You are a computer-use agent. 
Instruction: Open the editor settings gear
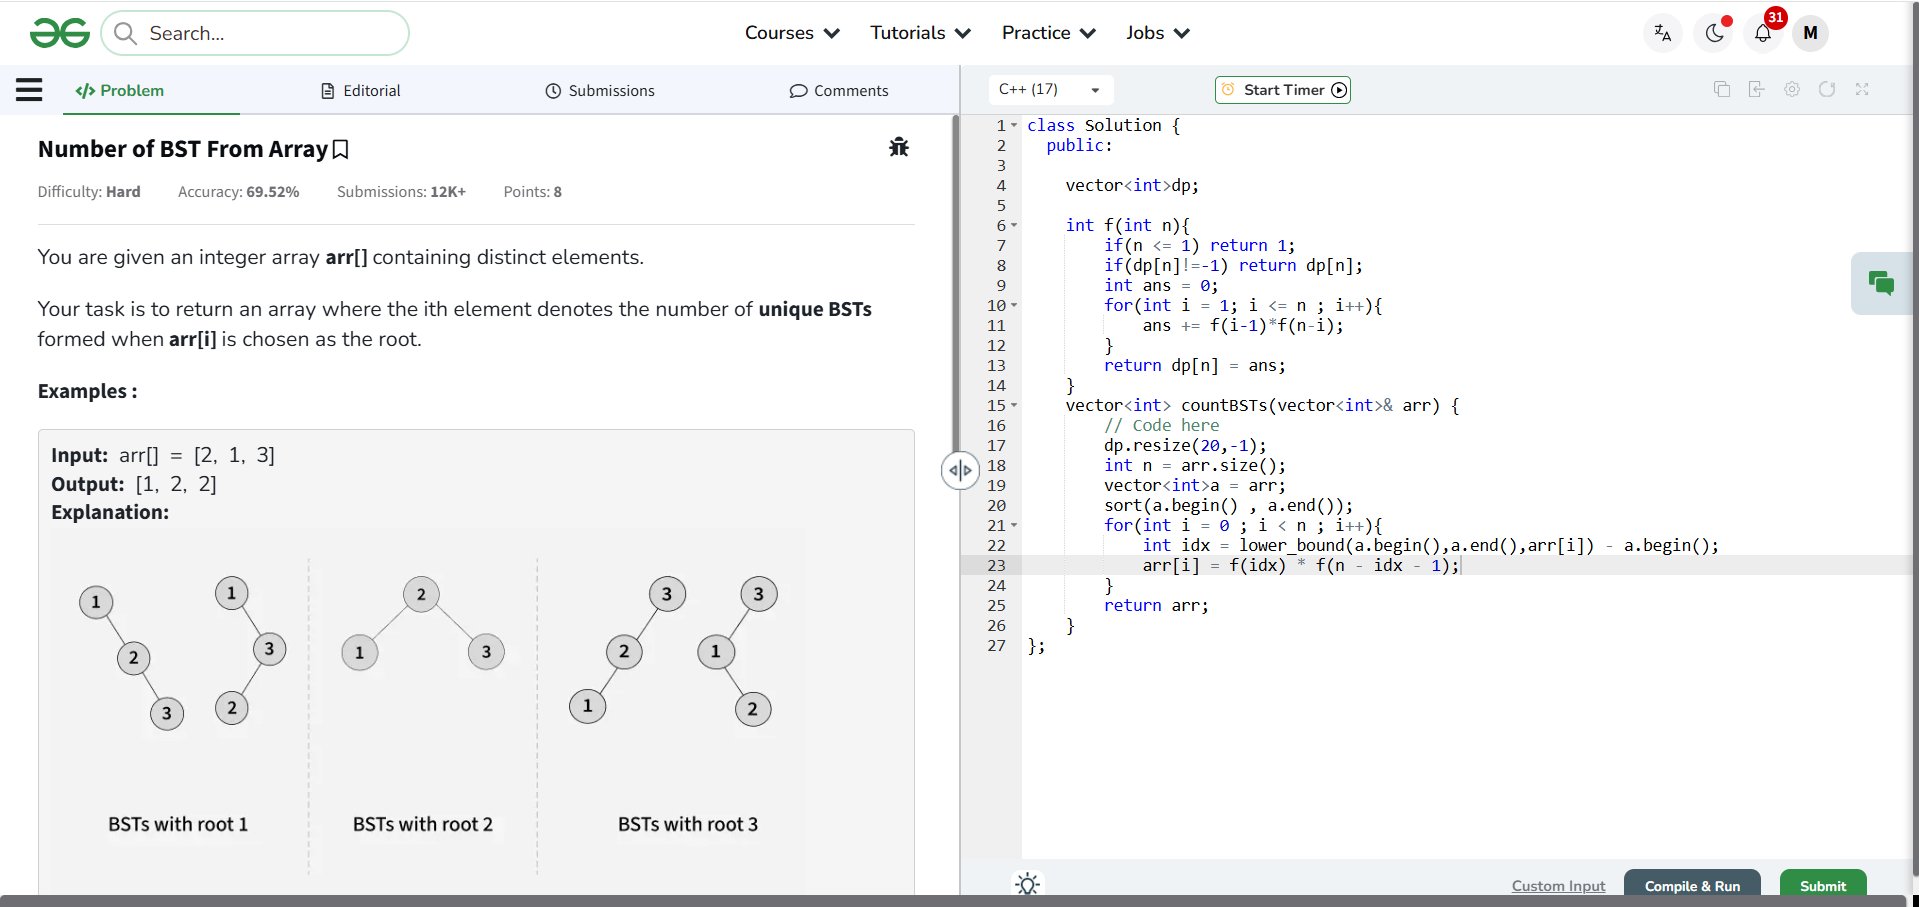click(x=1791, y=89)
